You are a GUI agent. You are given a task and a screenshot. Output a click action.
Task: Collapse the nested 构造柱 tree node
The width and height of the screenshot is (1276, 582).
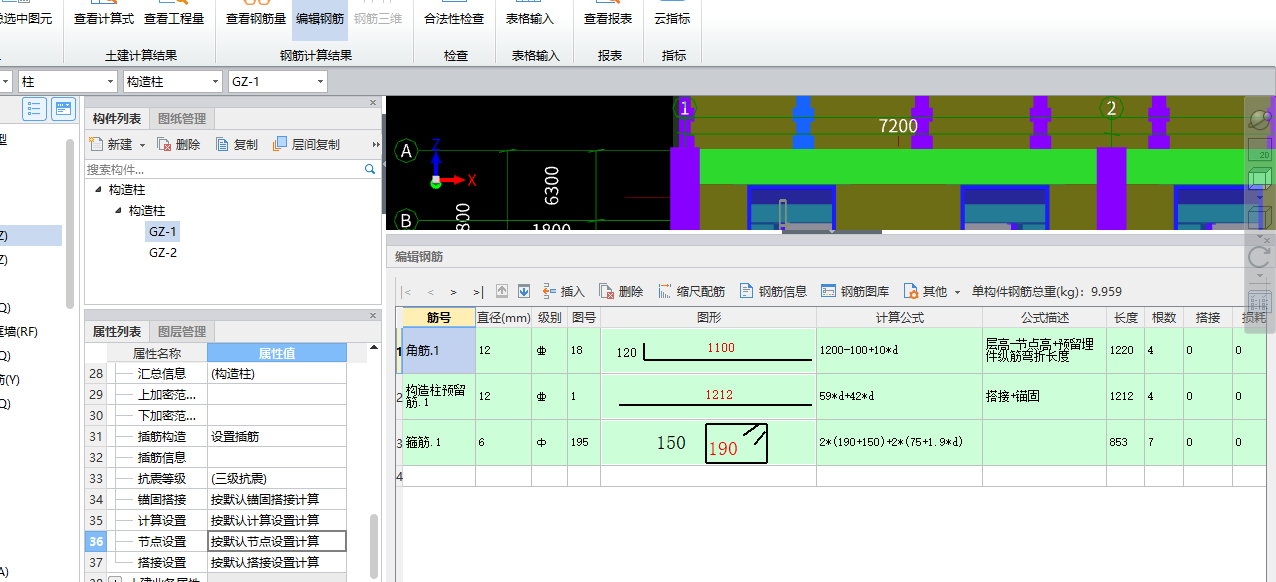click(x=118, y=210)
